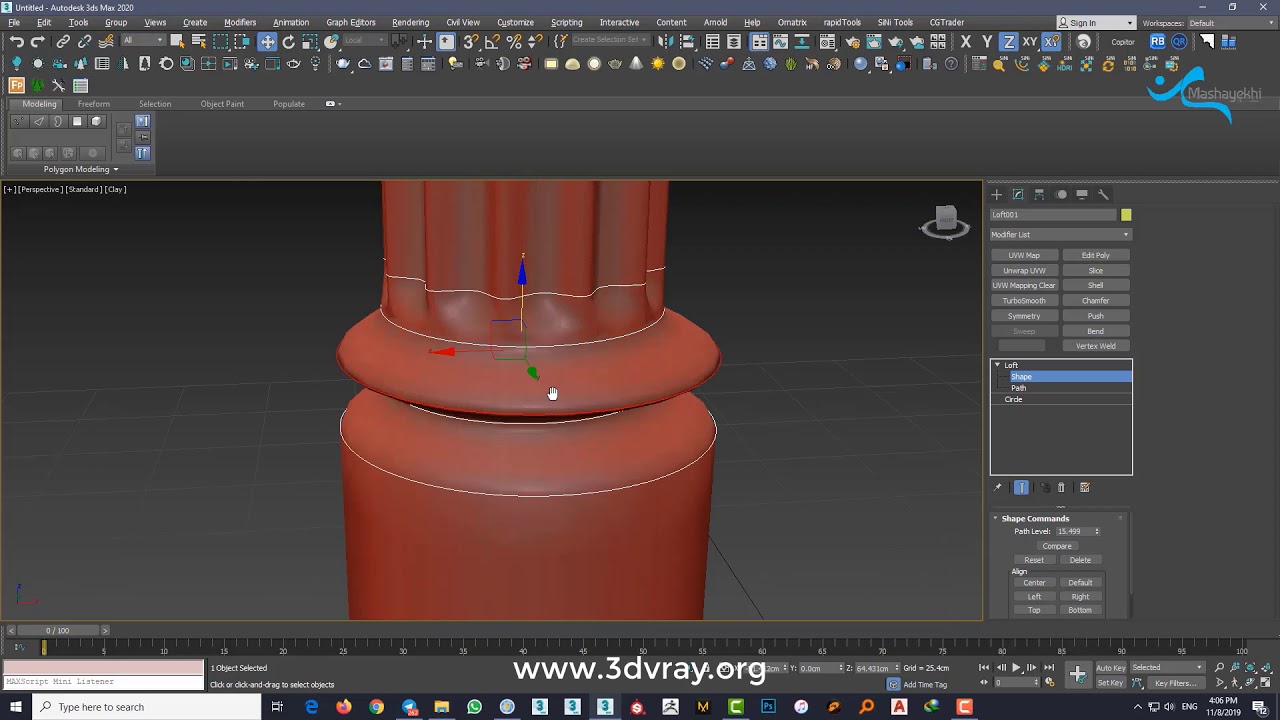Click the Copitor toolbar button
The height and width of the screenshot is (720, 1280).
coord(1123,42)
